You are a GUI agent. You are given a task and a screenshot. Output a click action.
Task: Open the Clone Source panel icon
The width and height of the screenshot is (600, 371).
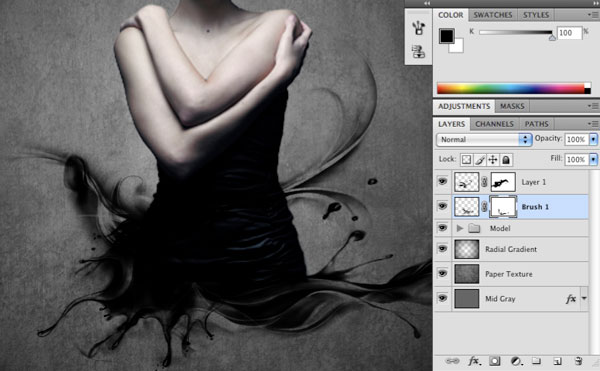coord(419,52)
